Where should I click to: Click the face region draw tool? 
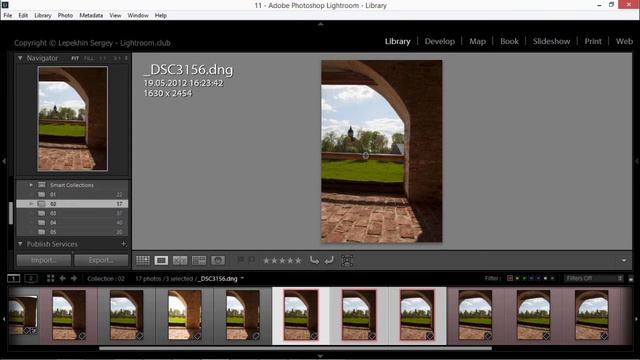347,260
